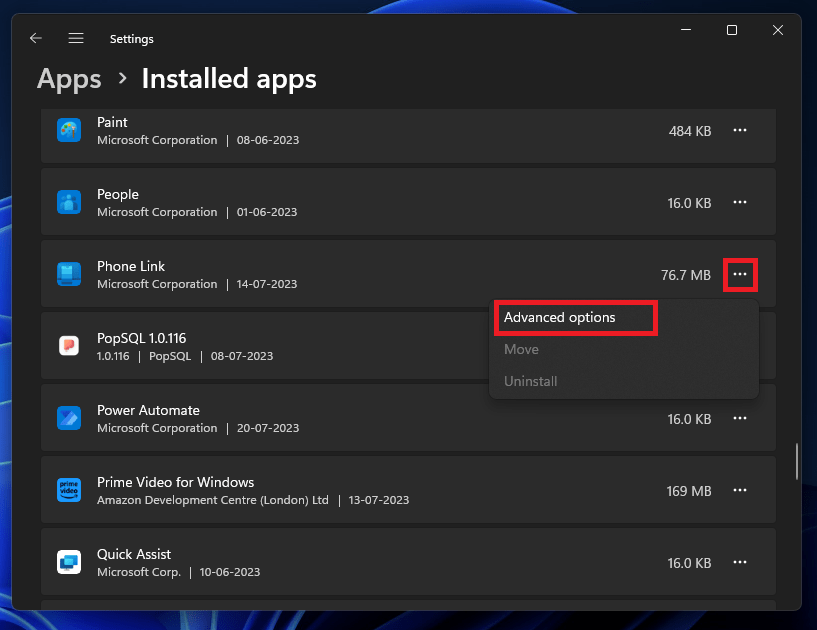Click People's 16.0 KB size value

pyautogui.click(x=689, y=203)
